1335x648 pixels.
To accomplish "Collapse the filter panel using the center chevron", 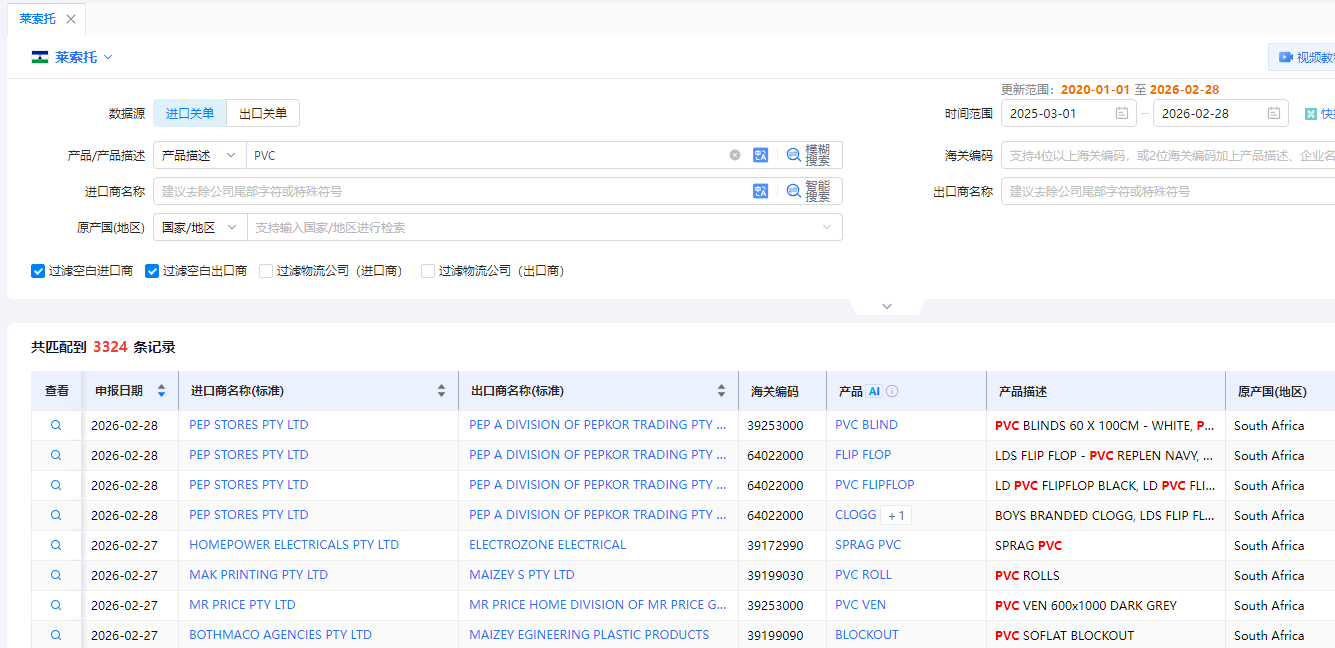I will tap(886, 306).
